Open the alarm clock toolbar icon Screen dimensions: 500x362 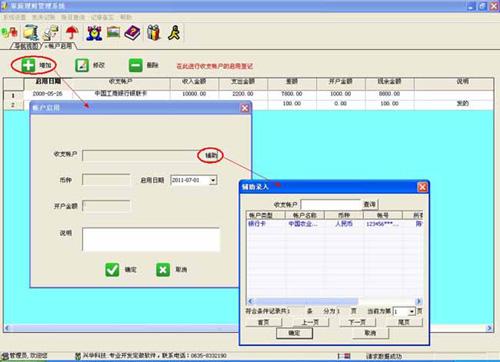coord(94,33)
